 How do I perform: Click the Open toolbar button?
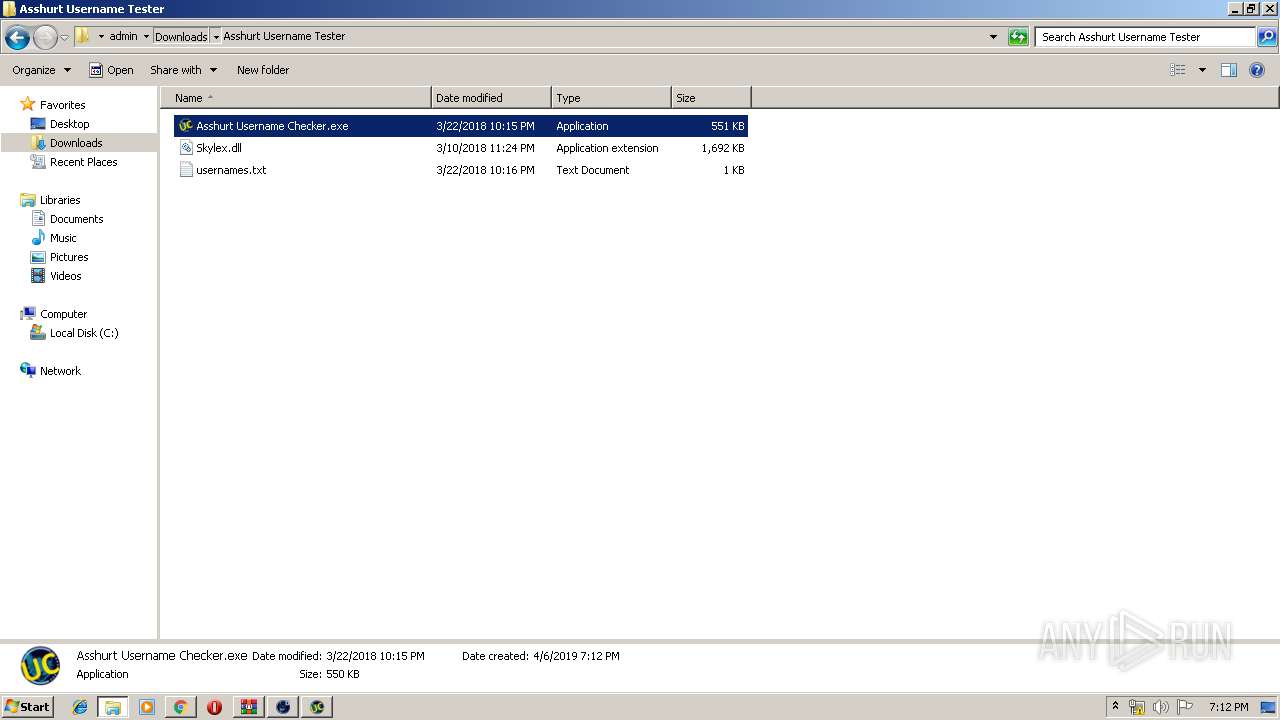coord(111,70)
